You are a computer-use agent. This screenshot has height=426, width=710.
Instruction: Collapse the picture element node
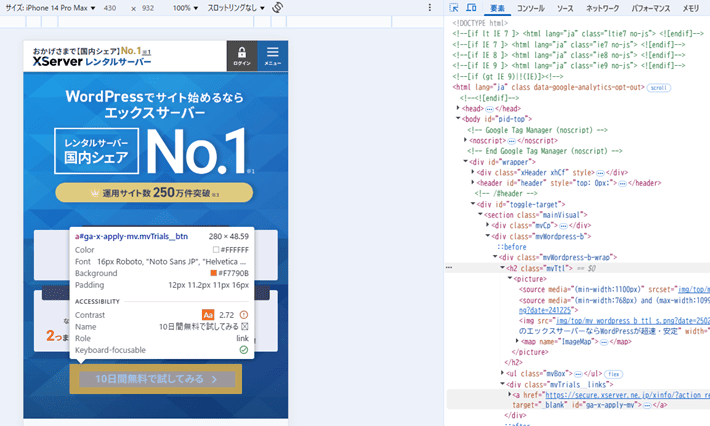click(509, 278)
